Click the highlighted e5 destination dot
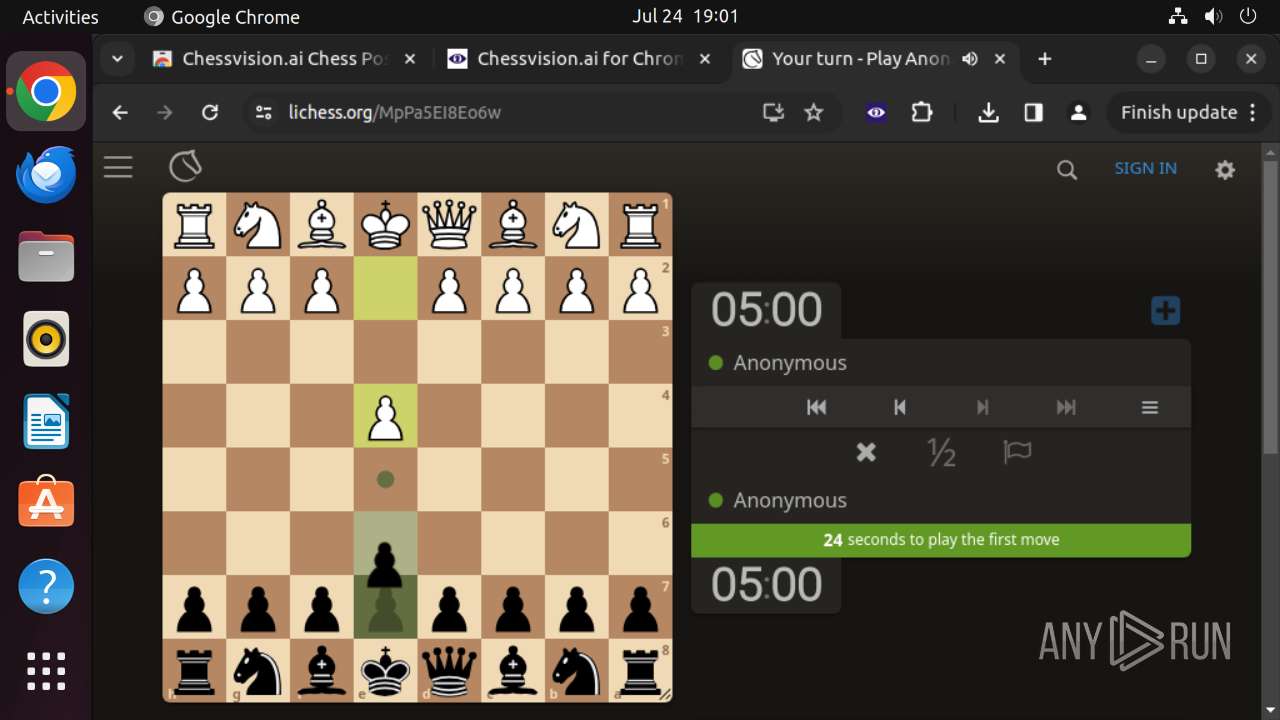The height and width of the screenshot is (720, 1280). [385, 480]
